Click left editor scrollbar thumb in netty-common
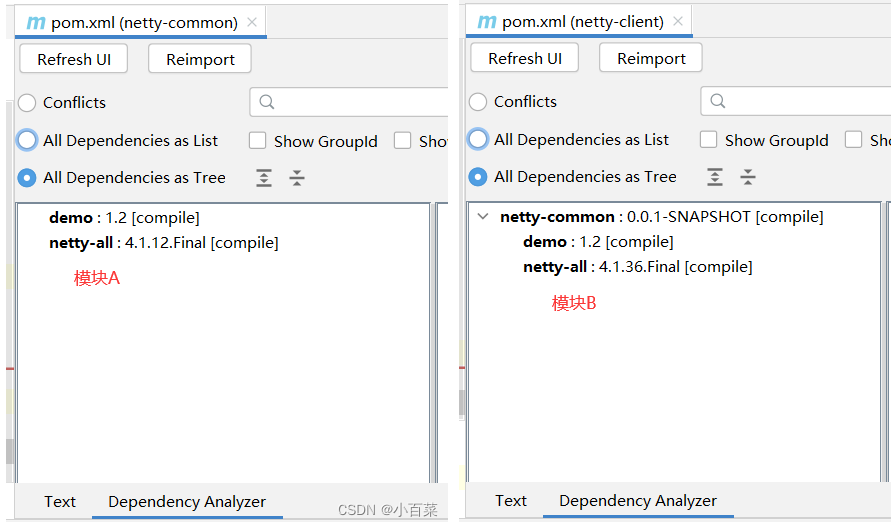 click(10, 451)
